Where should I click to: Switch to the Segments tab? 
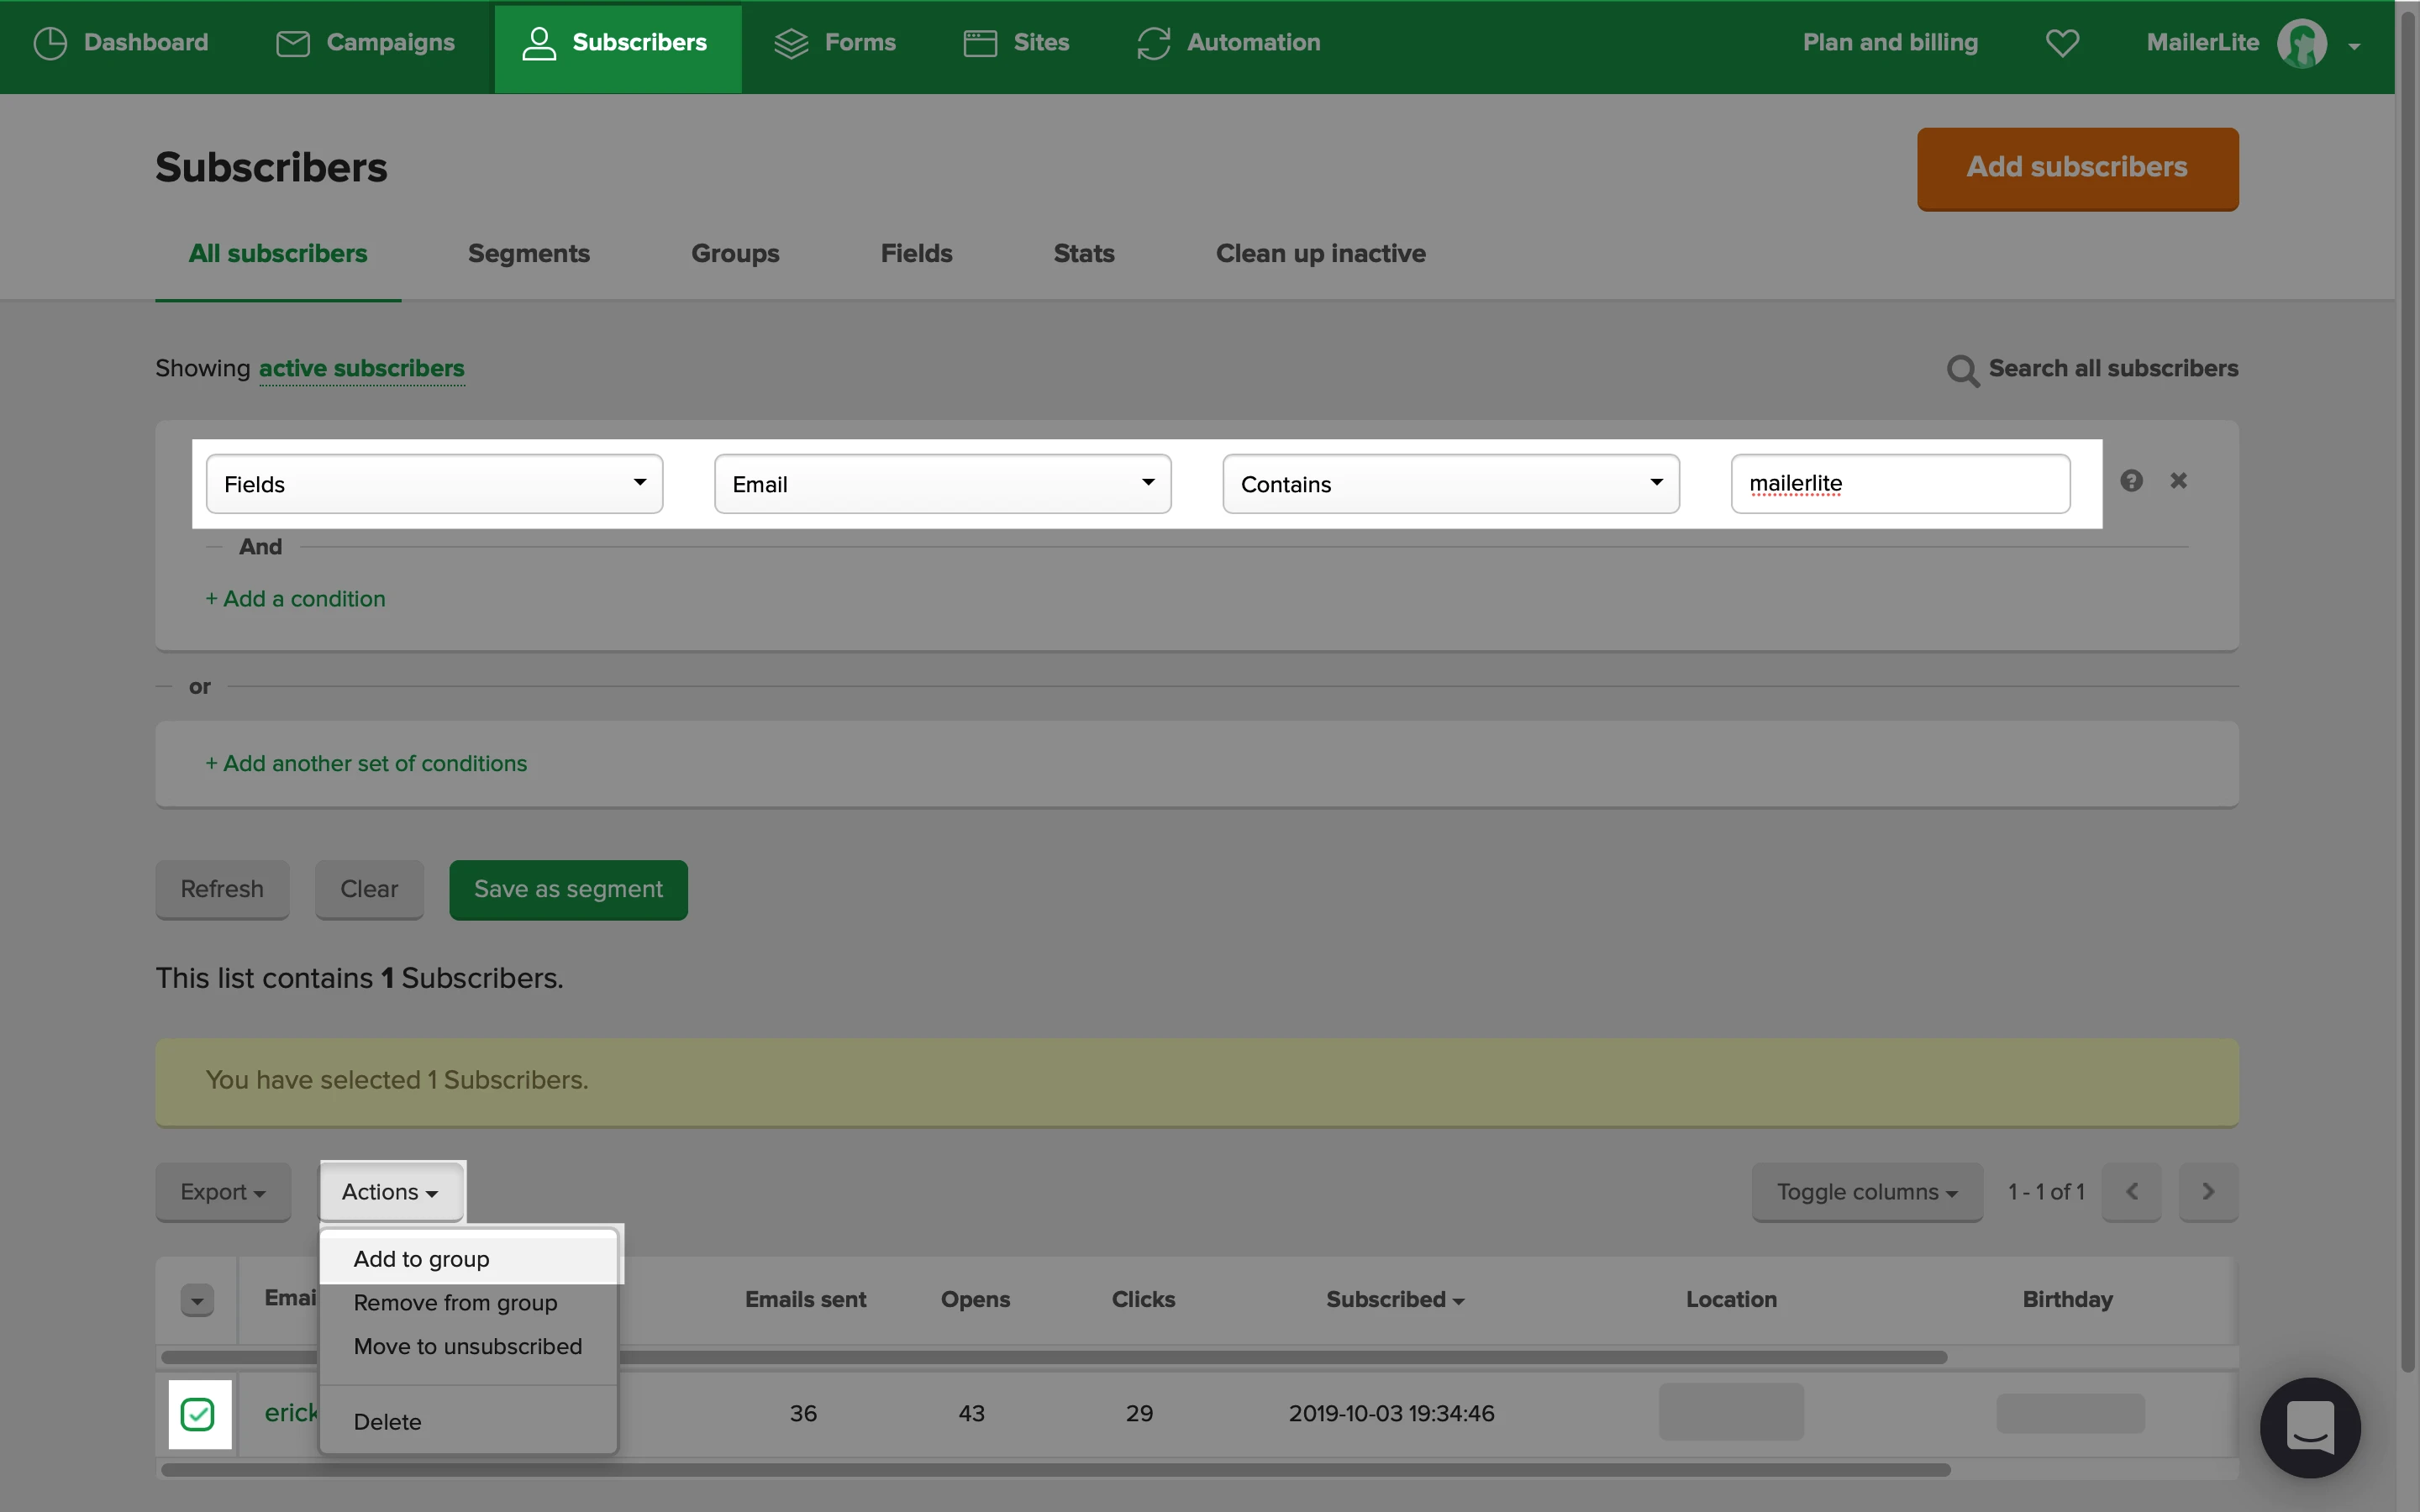tap(528, 254)
